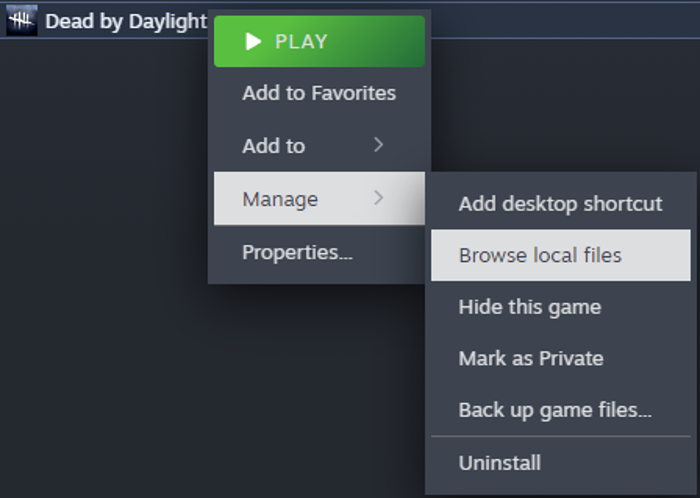Select Mark as Private
The width and height of the screenshot is (700, 498).
point(561,358)
